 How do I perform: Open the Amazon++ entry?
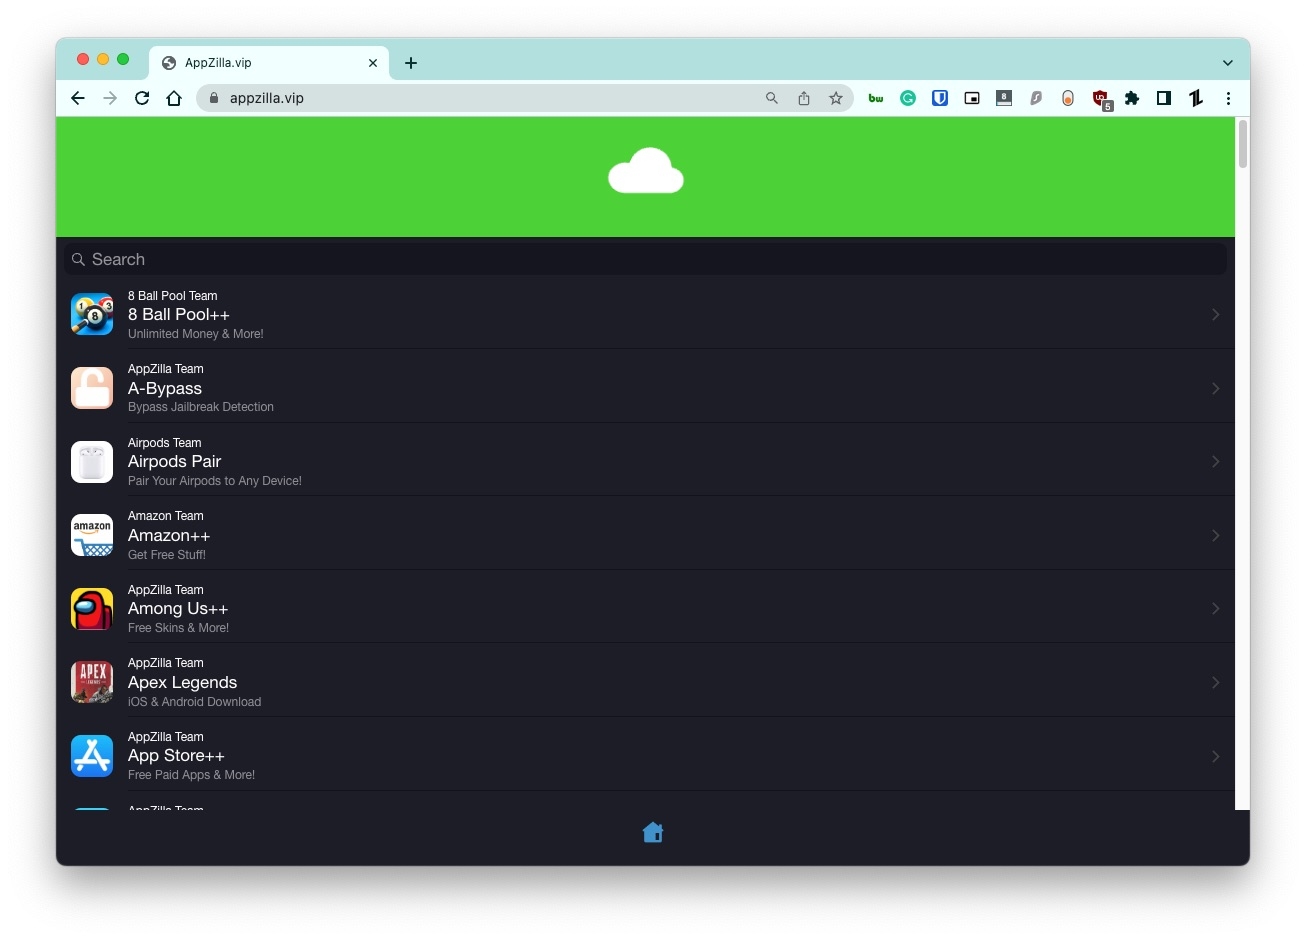click(x=645, y=535)
